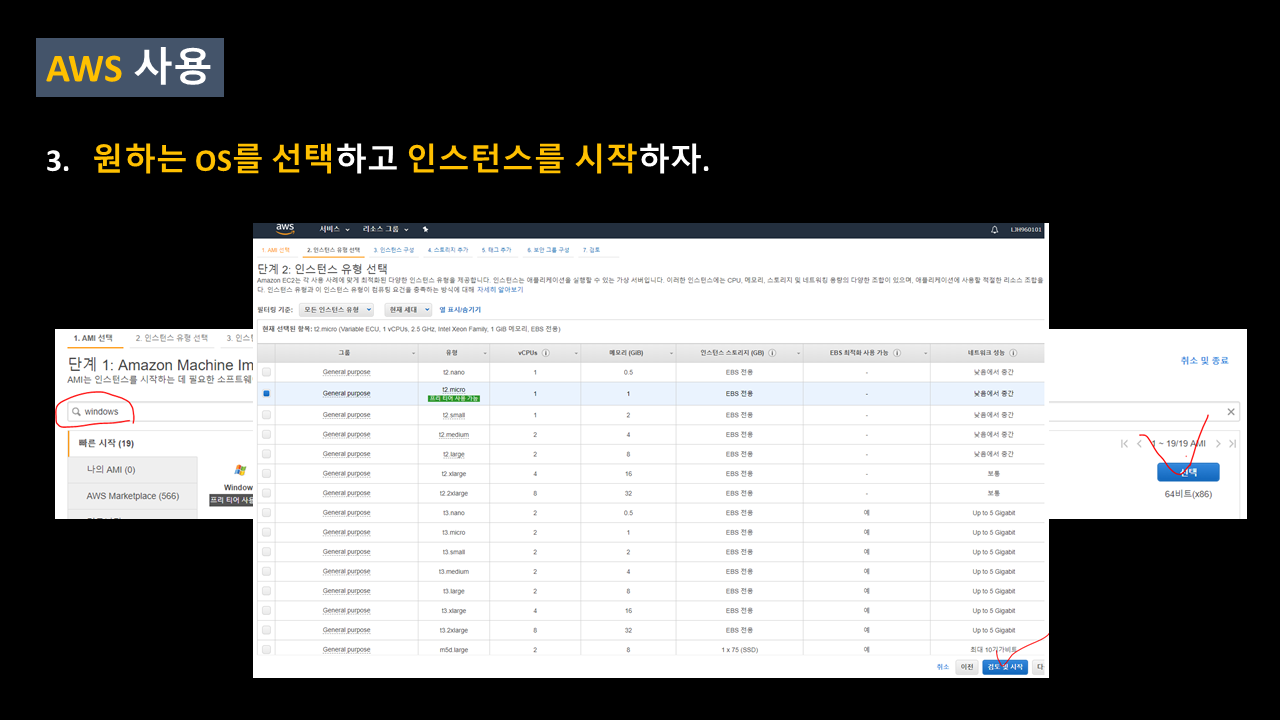This screenshot has height=720, width=1280.
Task: Go to the first AMI page arrow
Action: point(1125,443)
